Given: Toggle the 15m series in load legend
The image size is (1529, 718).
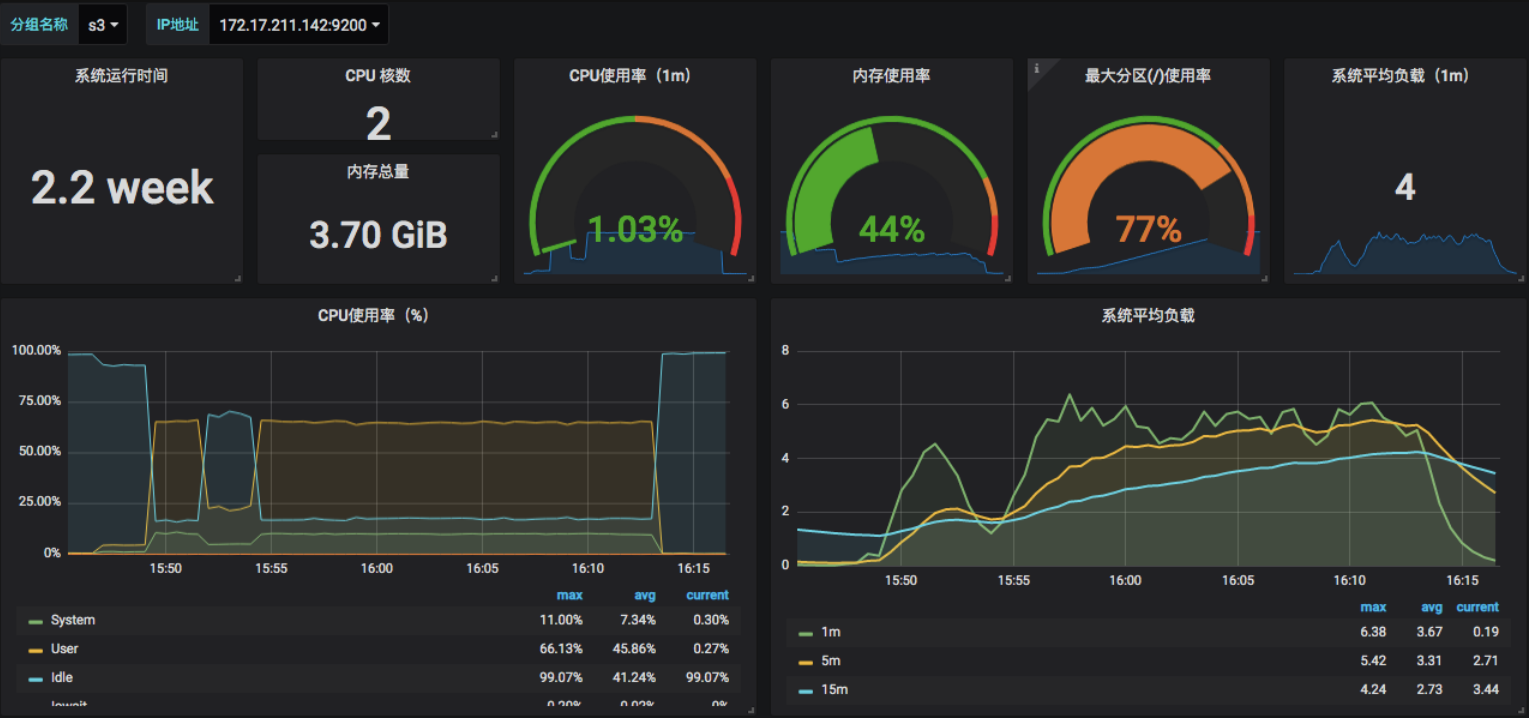Looking at the screenshot, I should pyautogui.click(x=835, y=690).
